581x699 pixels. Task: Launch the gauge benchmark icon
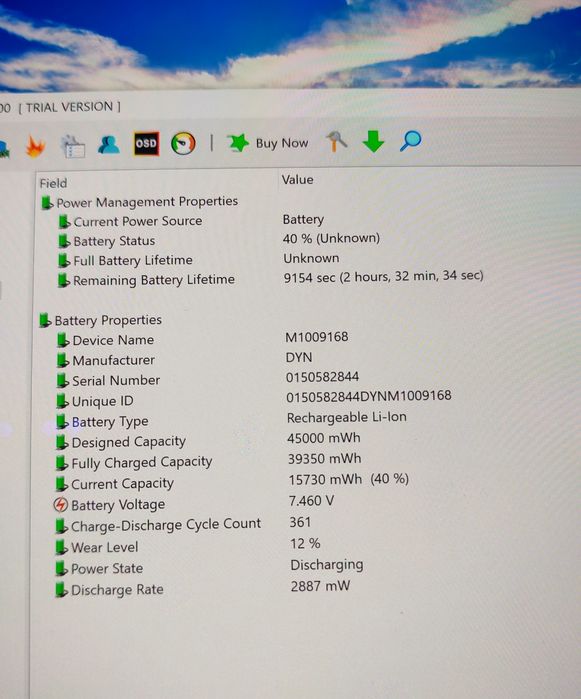183,144
